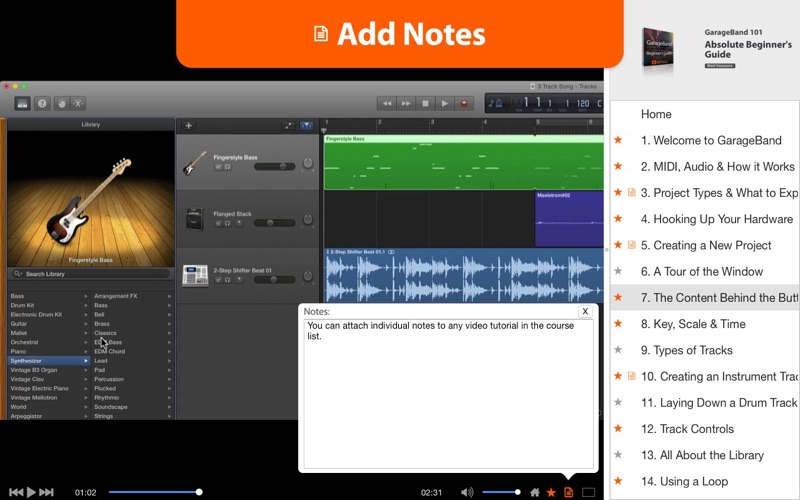Screen dimensions: 800x500
Task: Open Home in the course list
Action: tap(656, 114)
